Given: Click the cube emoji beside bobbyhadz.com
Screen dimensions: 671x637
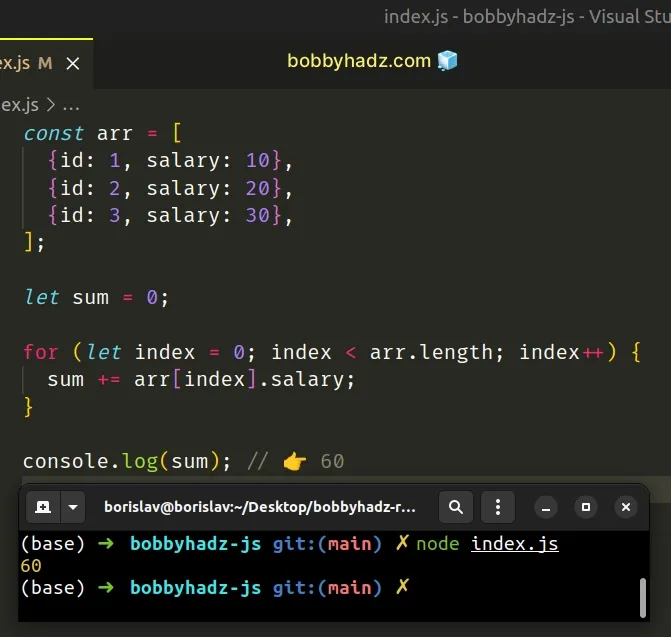Looking at the screenshot, I should [x=447, y=60].
